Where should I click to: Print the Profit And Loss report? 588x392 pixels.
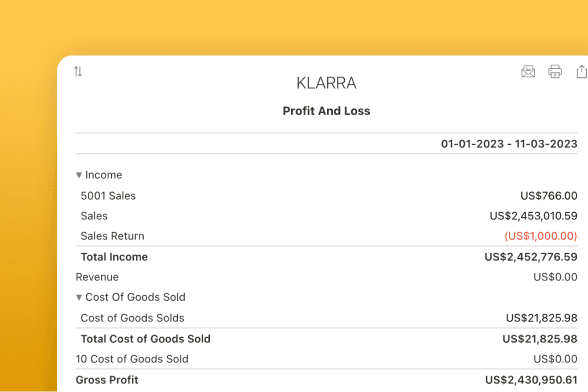coord(555,71)
